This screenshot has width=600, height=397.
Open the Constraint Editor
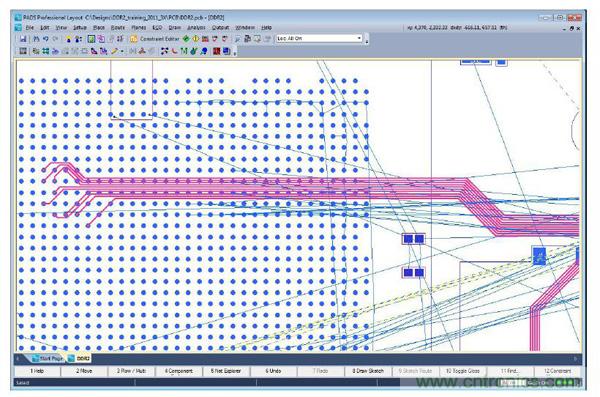155,39
